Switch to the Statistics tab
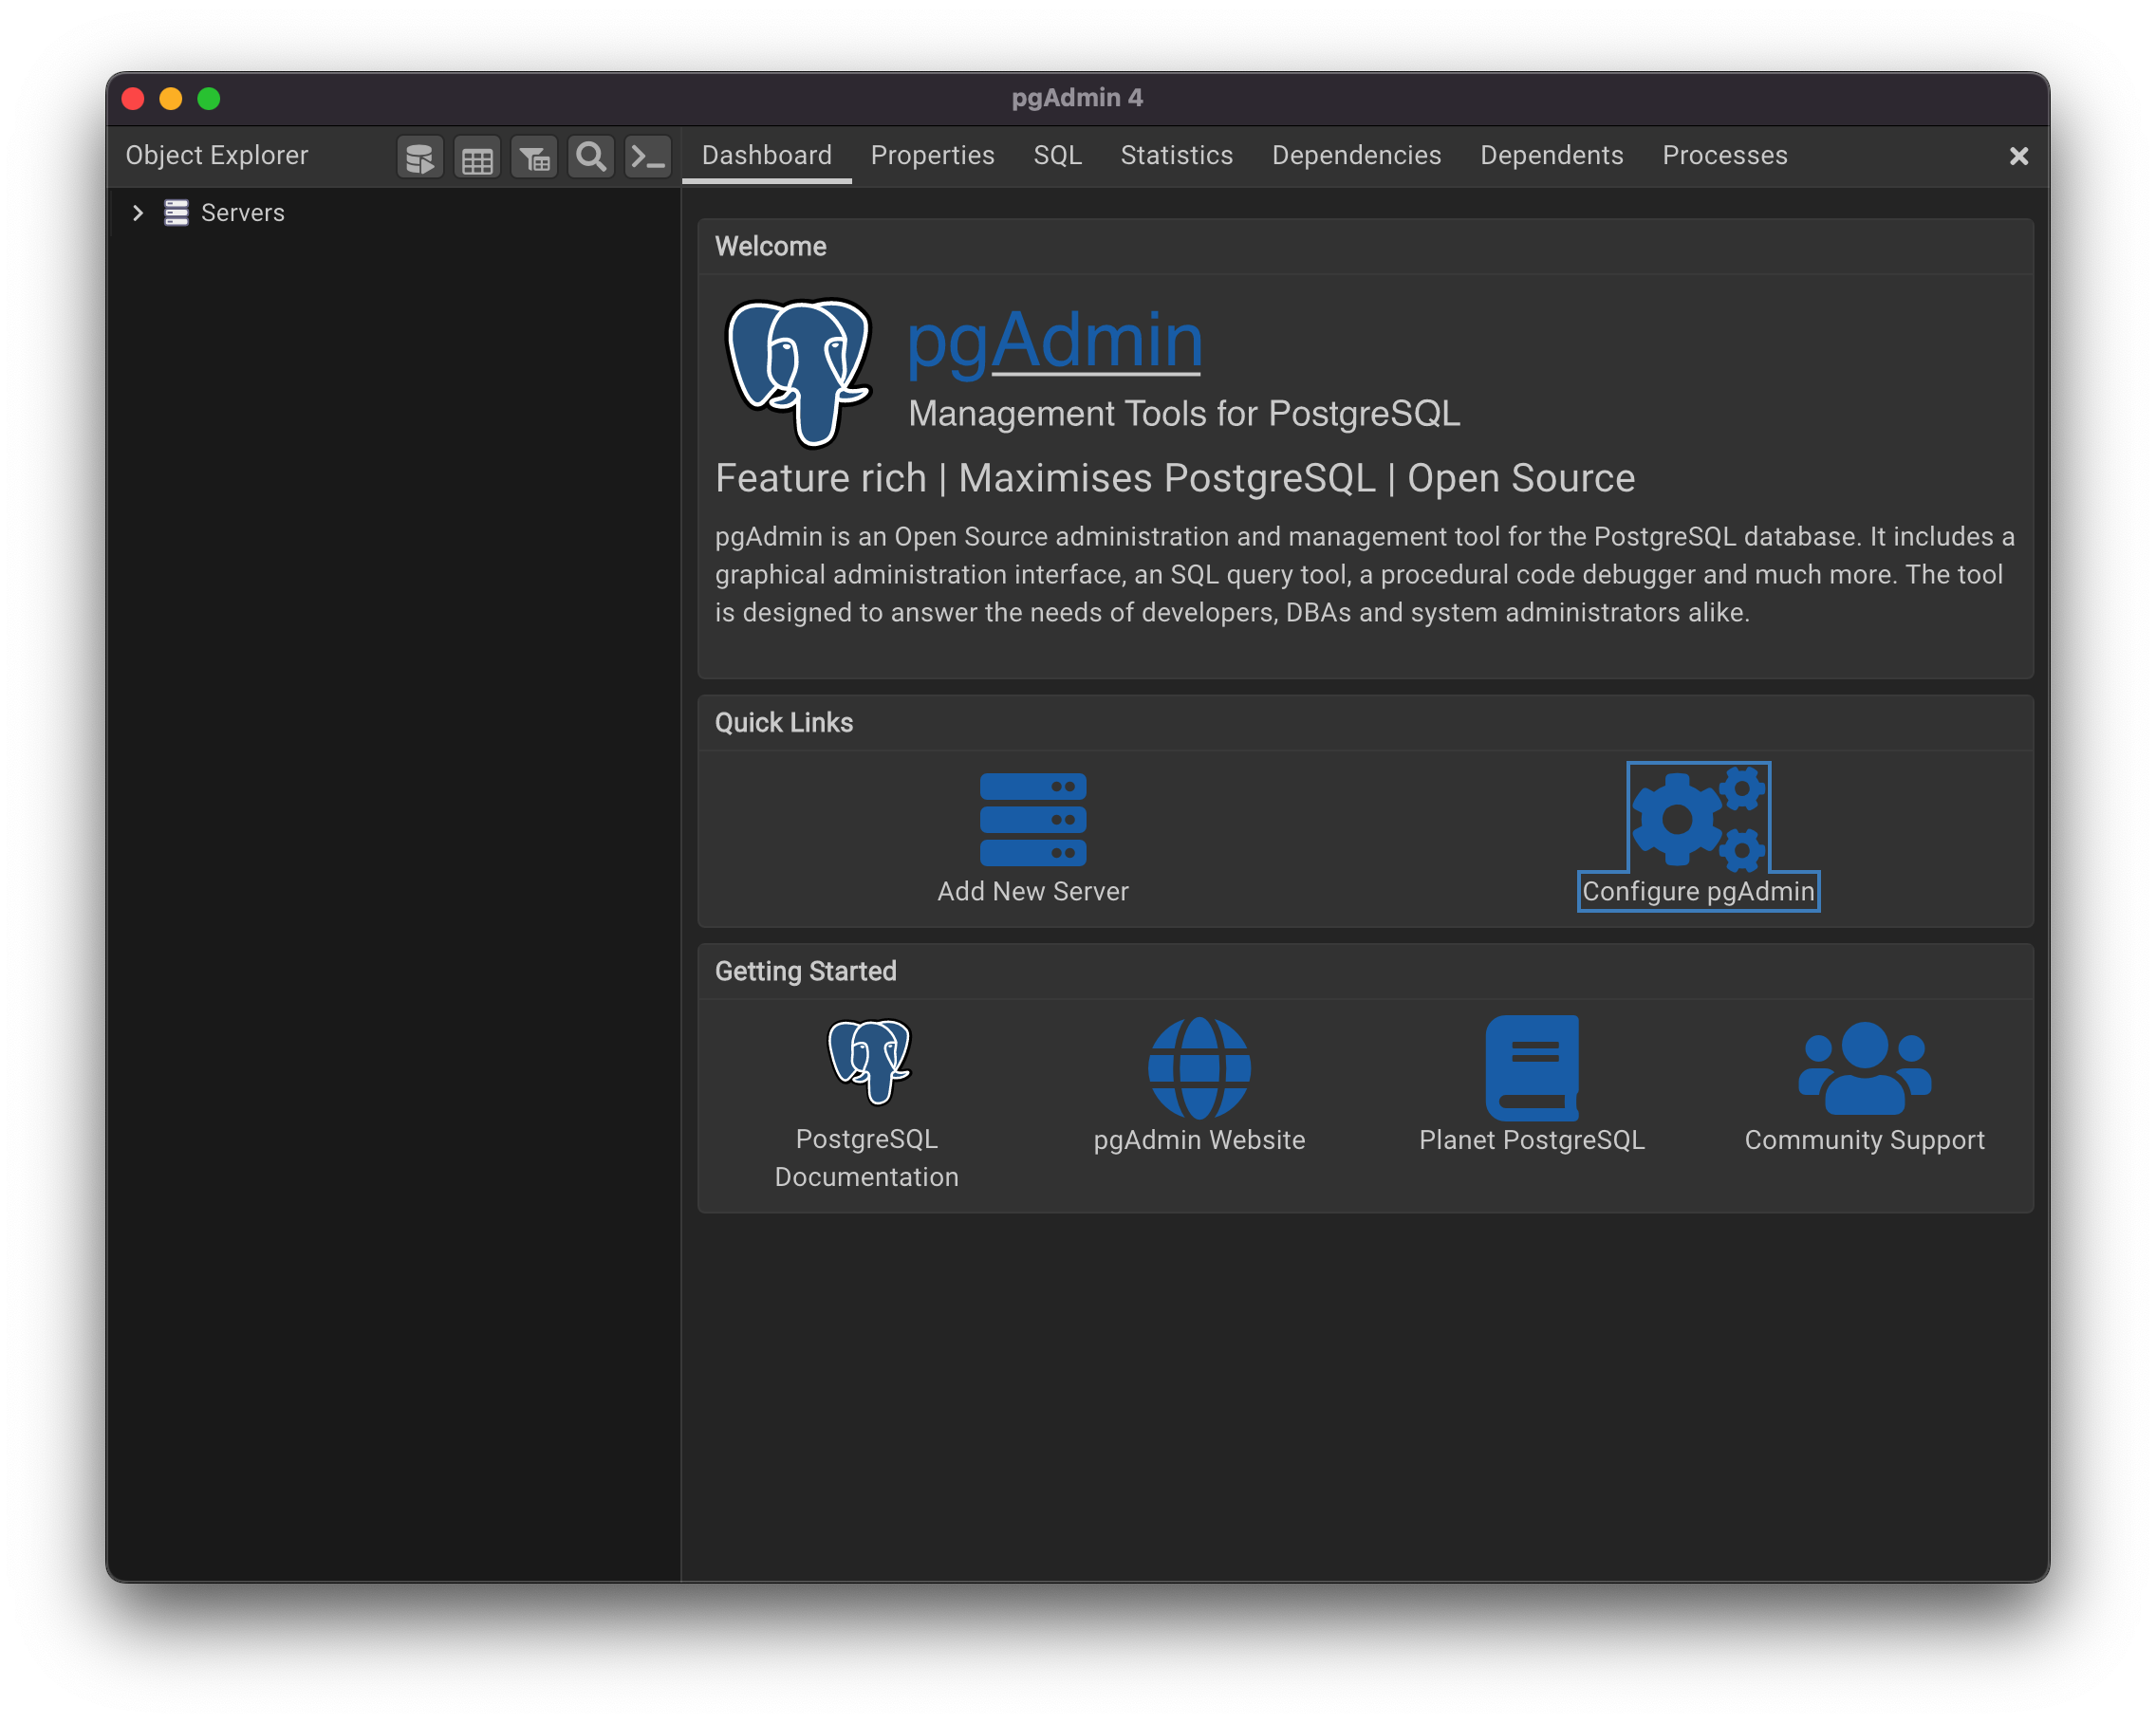 (1176, 156)
